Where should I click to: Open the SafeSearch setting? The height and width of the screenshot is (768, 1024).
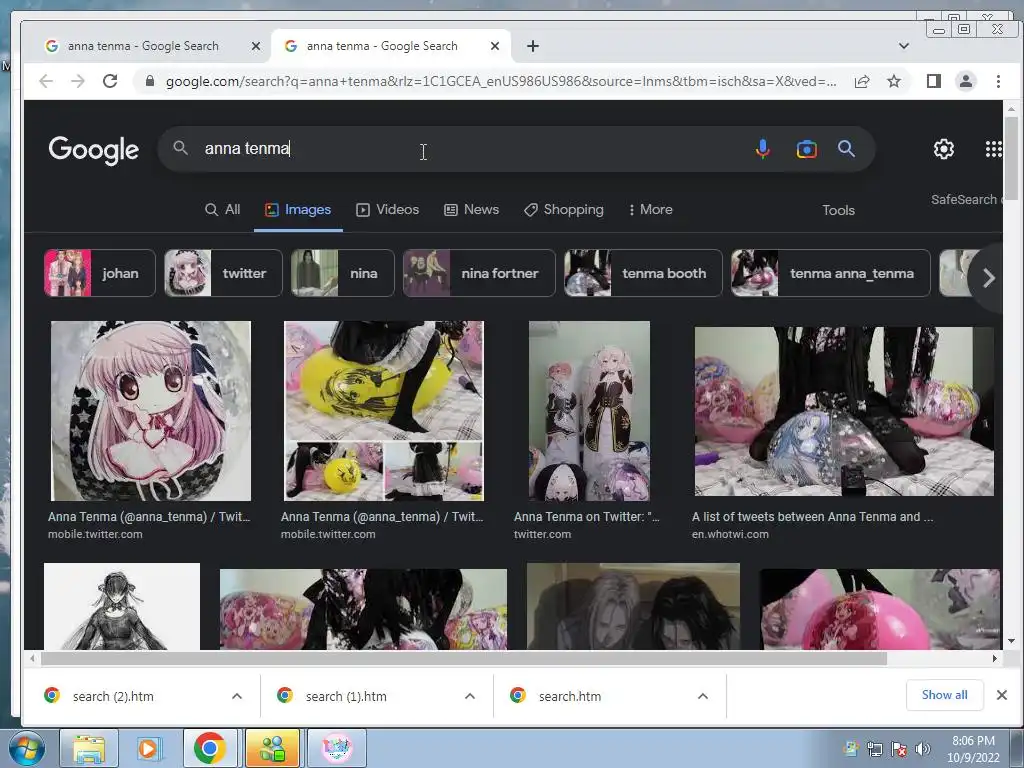967,200
